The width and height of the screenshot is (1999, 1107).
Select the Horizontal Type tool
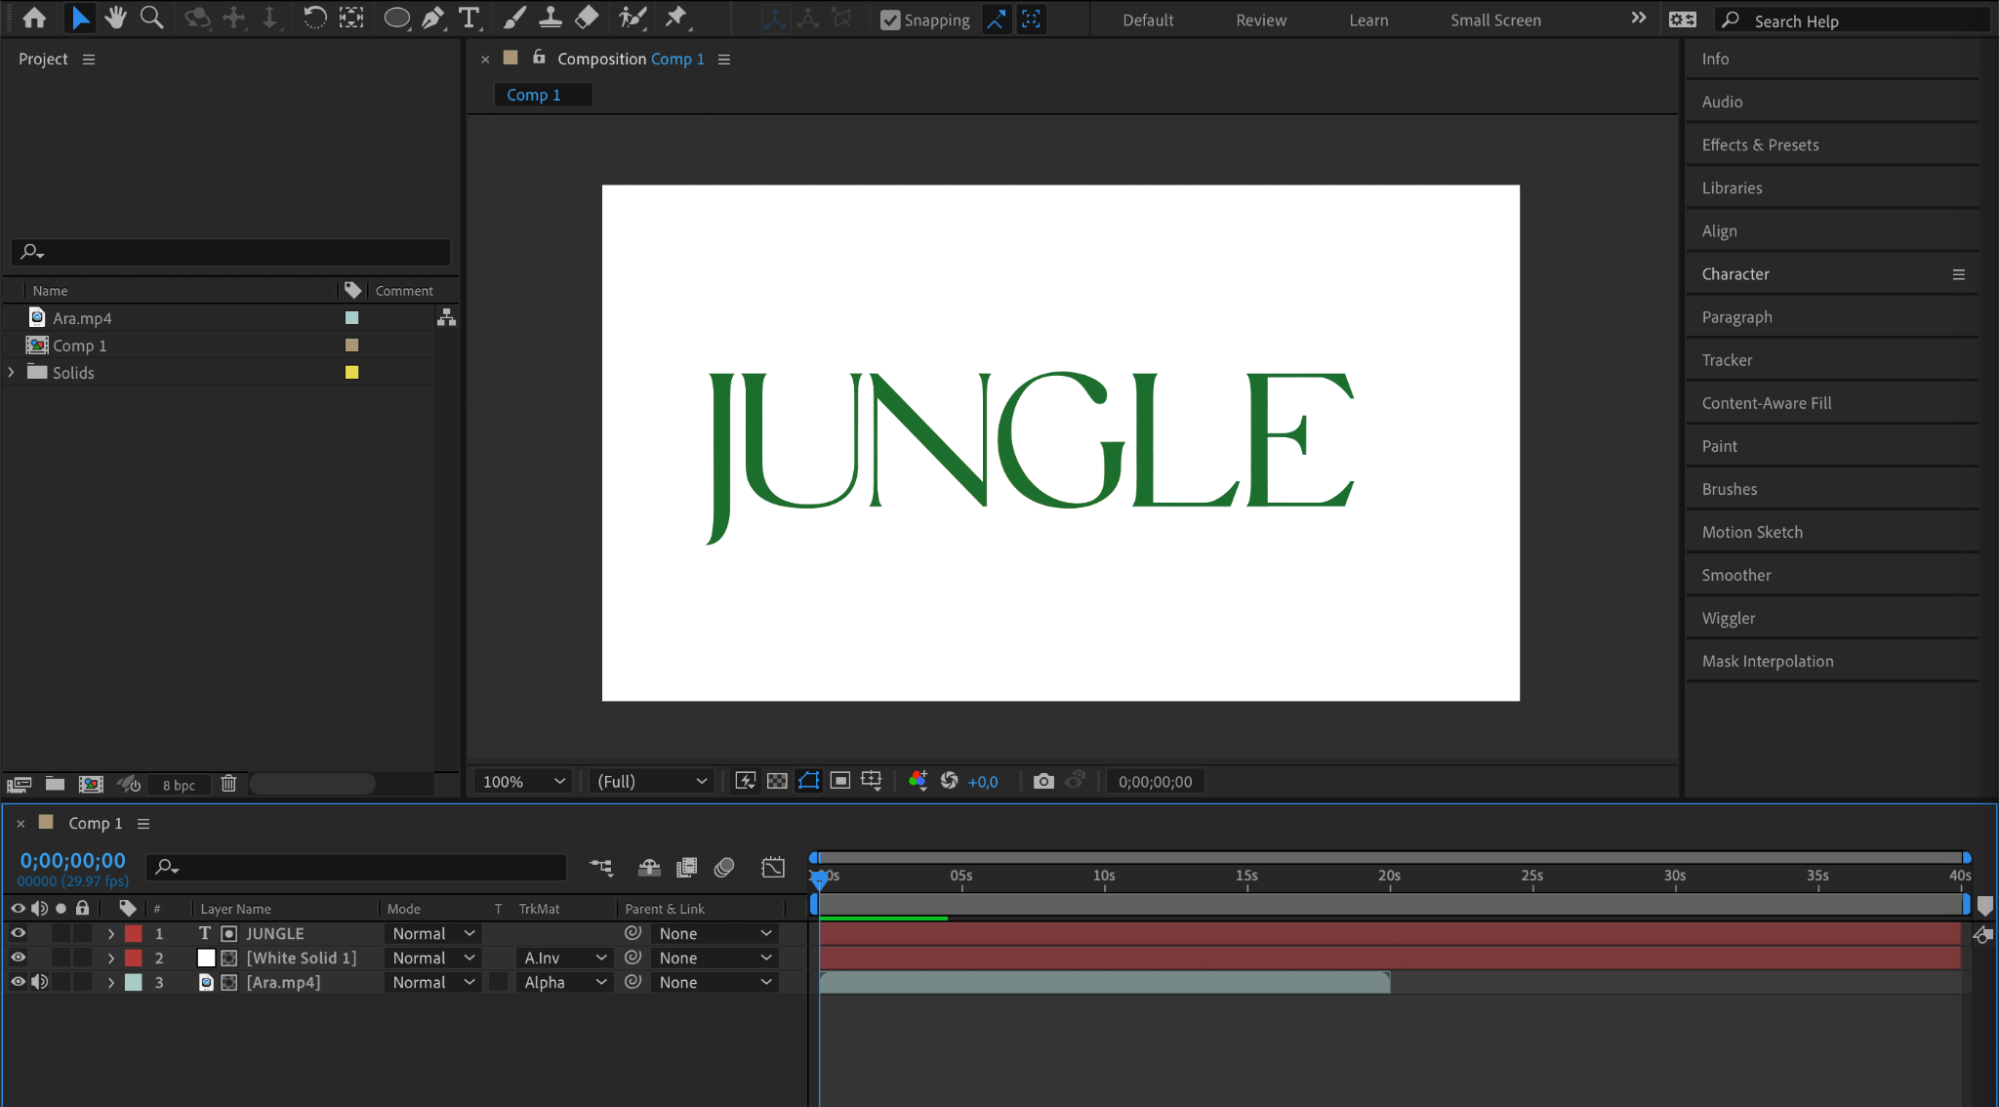click(x=468, y=17)
